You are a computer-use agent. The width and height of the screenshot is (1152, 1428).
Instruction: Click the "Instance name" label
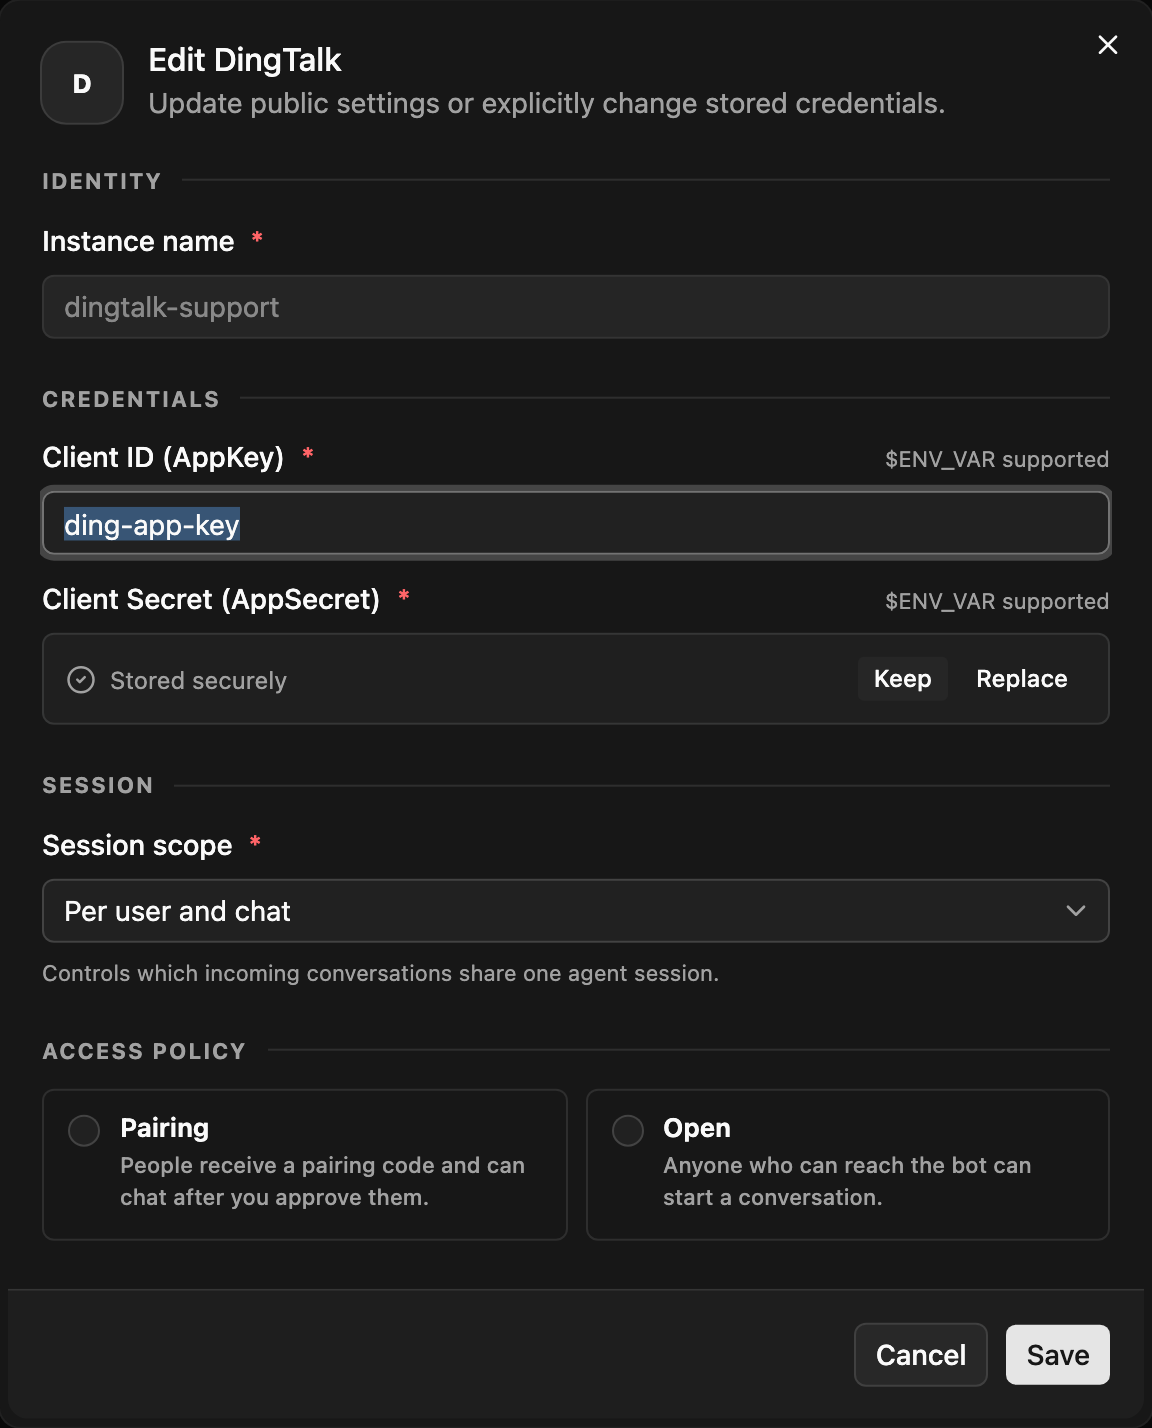coord(139,241)
